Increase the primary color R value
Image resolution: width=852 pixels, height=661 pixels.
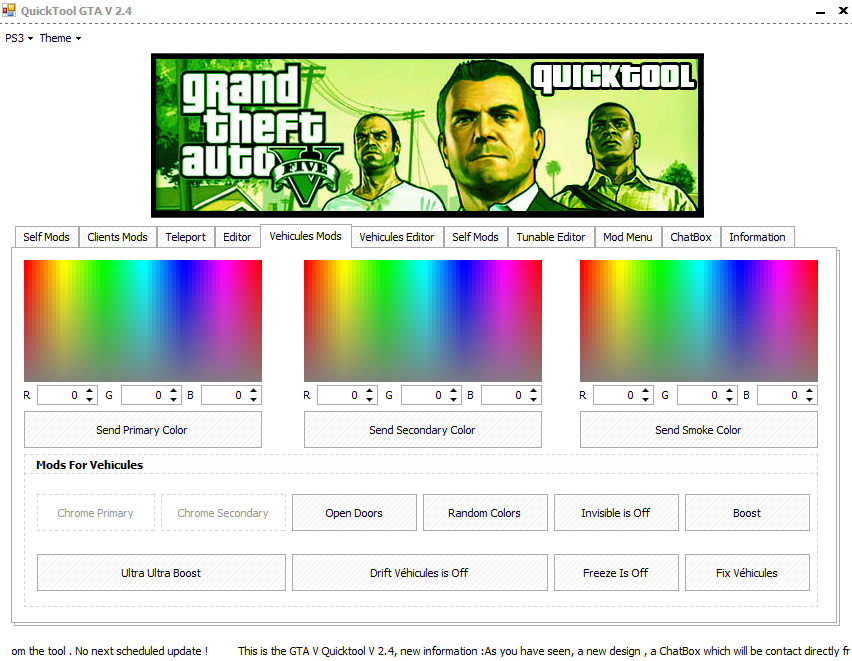coord(90,390)
